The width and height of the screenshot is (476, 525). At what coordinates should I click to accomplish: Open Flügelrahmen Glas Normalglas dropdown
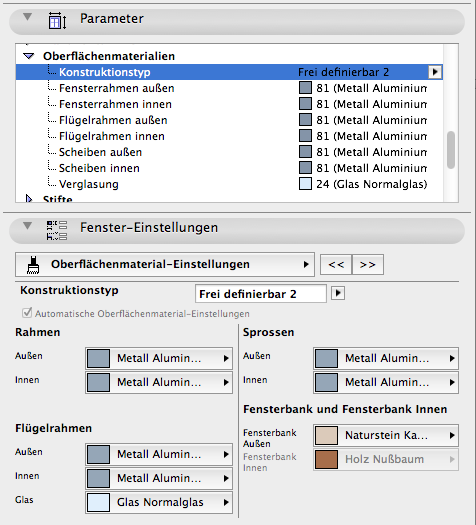pos(159,502)
